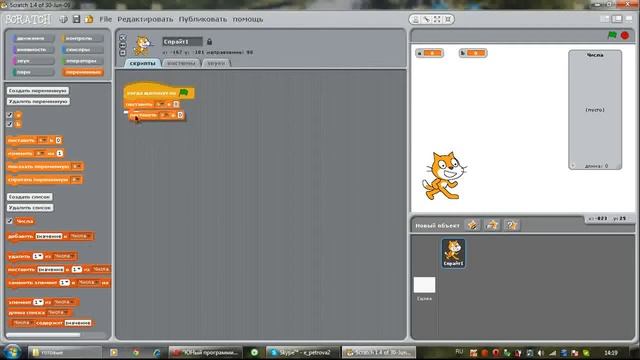The height and width of the screenshot is (360, 640).
Task: Open list dropdown in 'длина списка' block
Action: (x=58, y=313)
